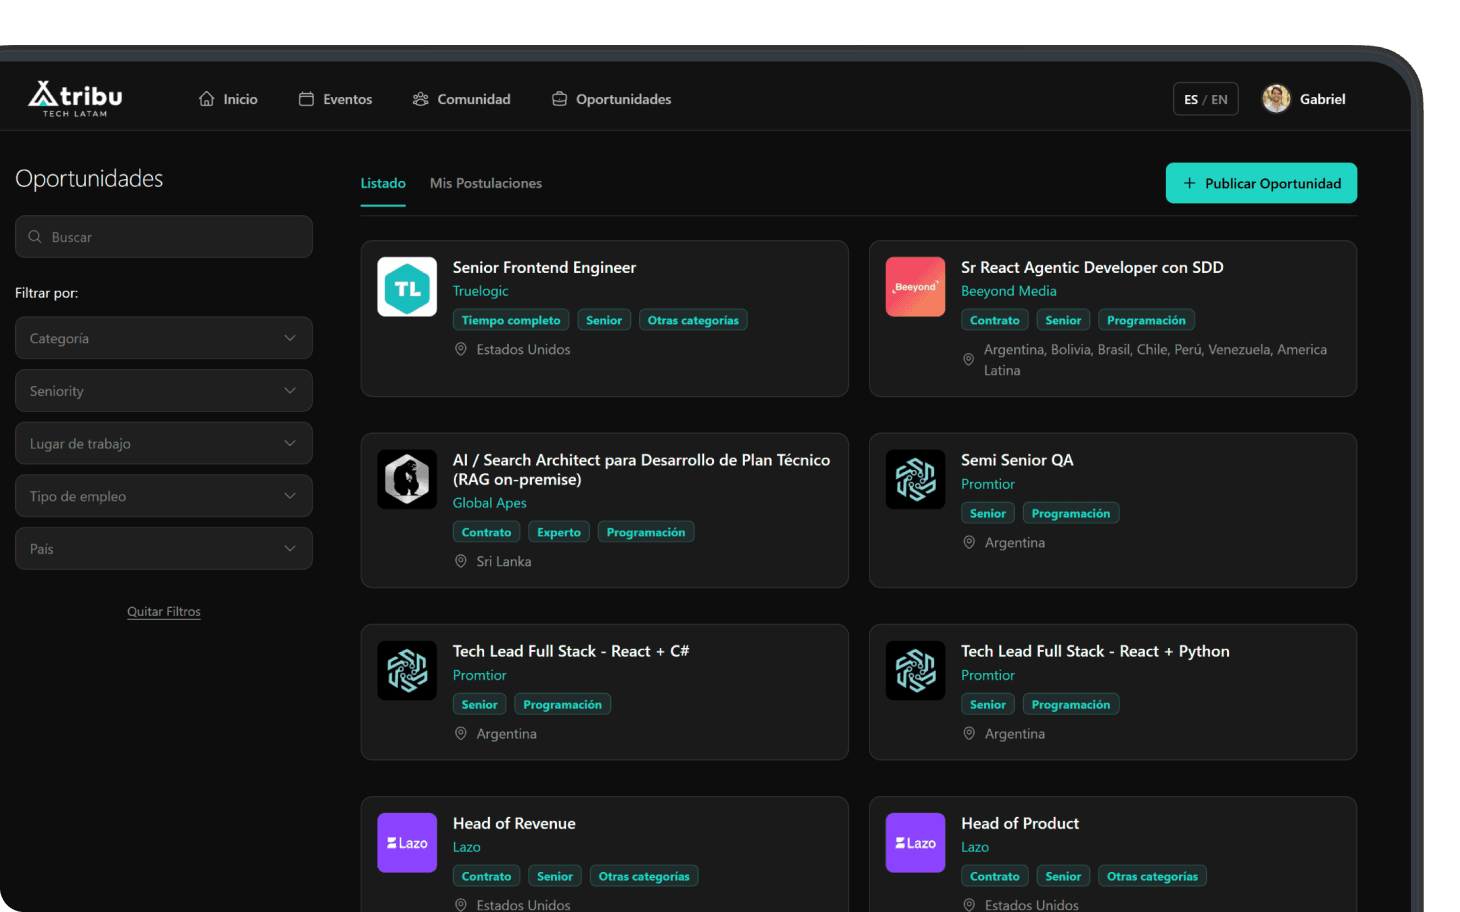
Task: Open the Global Apes company link
Action: [490, 503]
